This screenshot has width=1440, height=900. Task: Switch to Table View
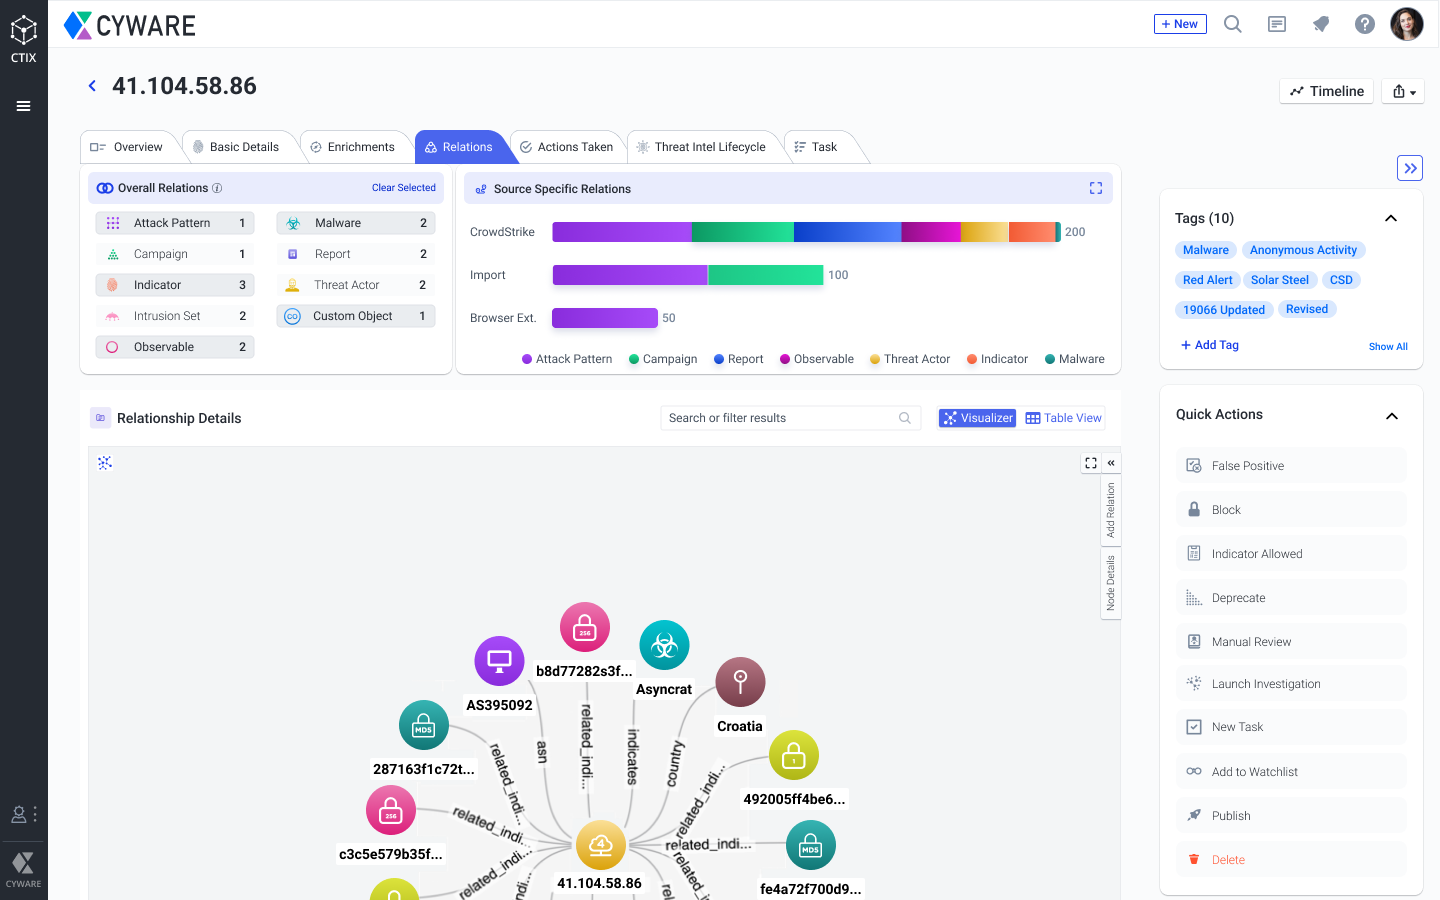[x=1063, y=418]
